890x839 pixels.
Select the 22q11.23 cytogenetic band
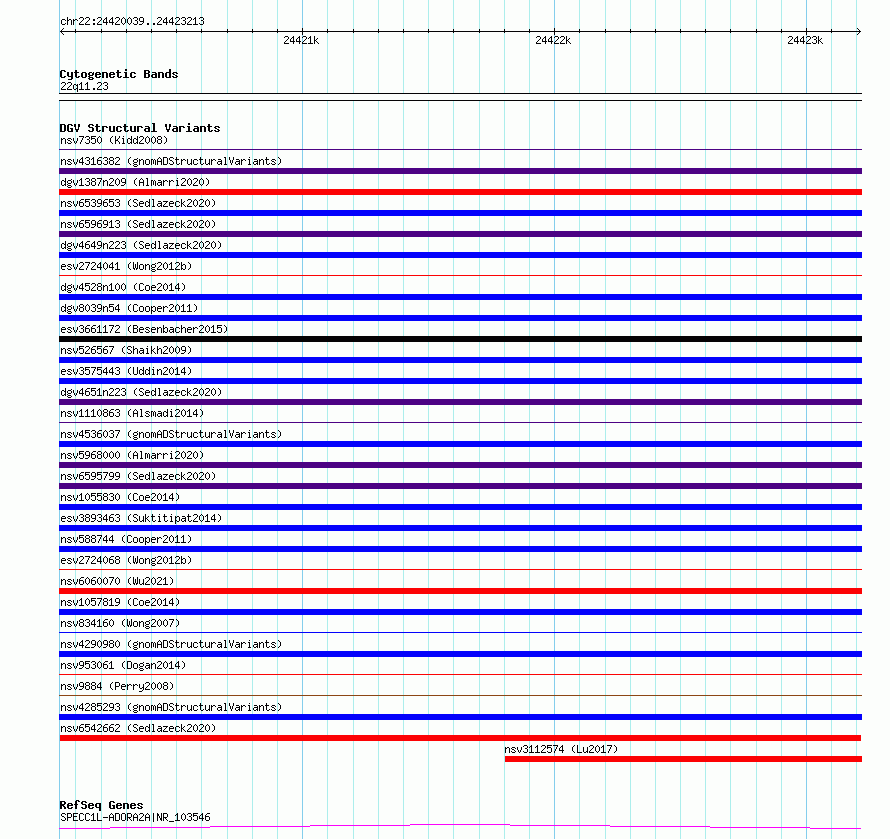pos(84,86)
